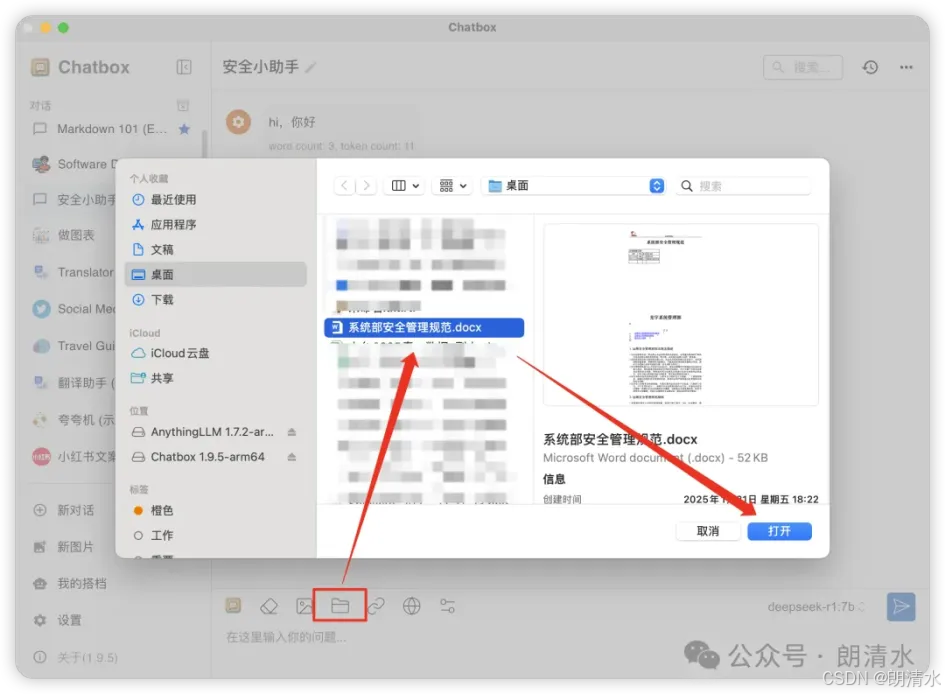945x694 pixels.
Task: Click the eraser clear-chat icon in Chatbox toolbar
Action: (269, 606)
